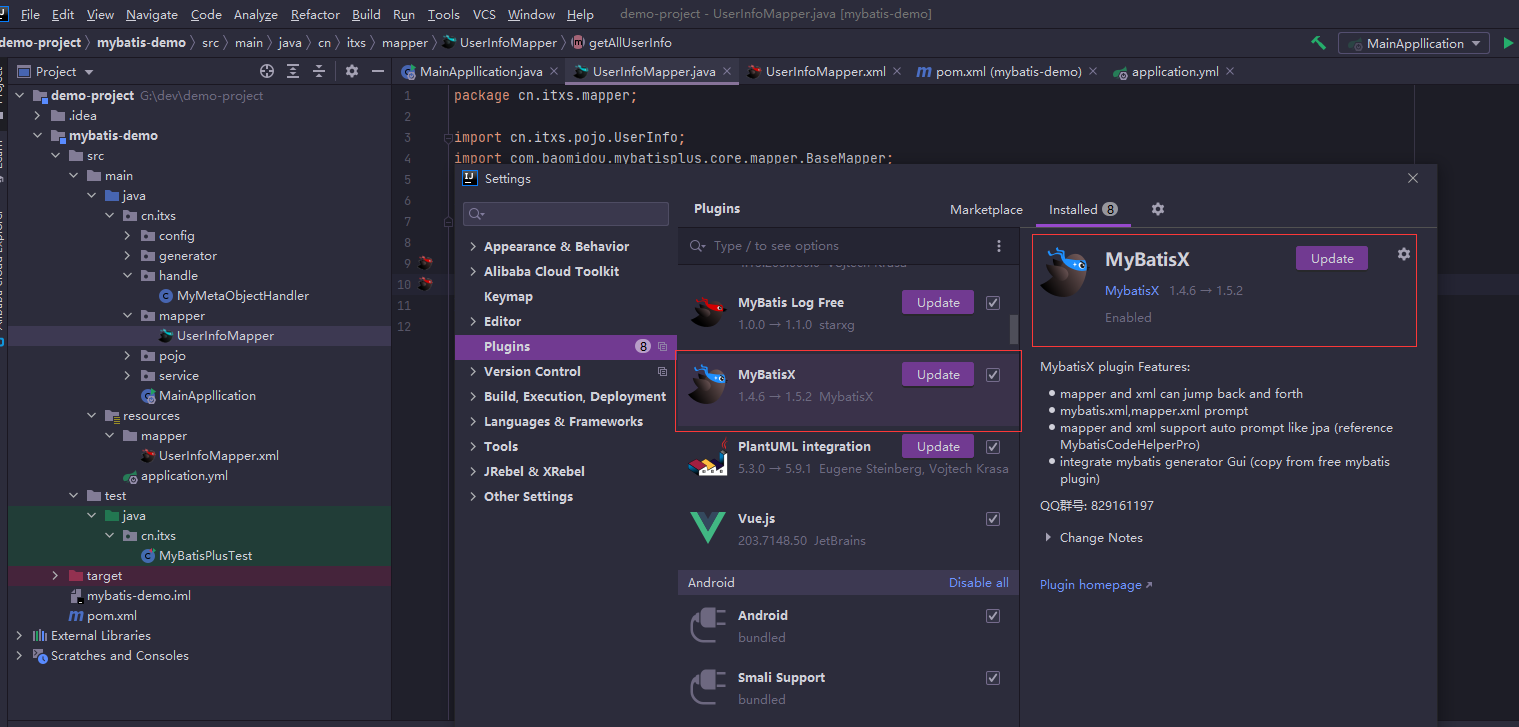The width and height of the screenshot is (1519, 727).
Task: Update the PlantUML integration plugin
Action: click(x=938, y=446)
